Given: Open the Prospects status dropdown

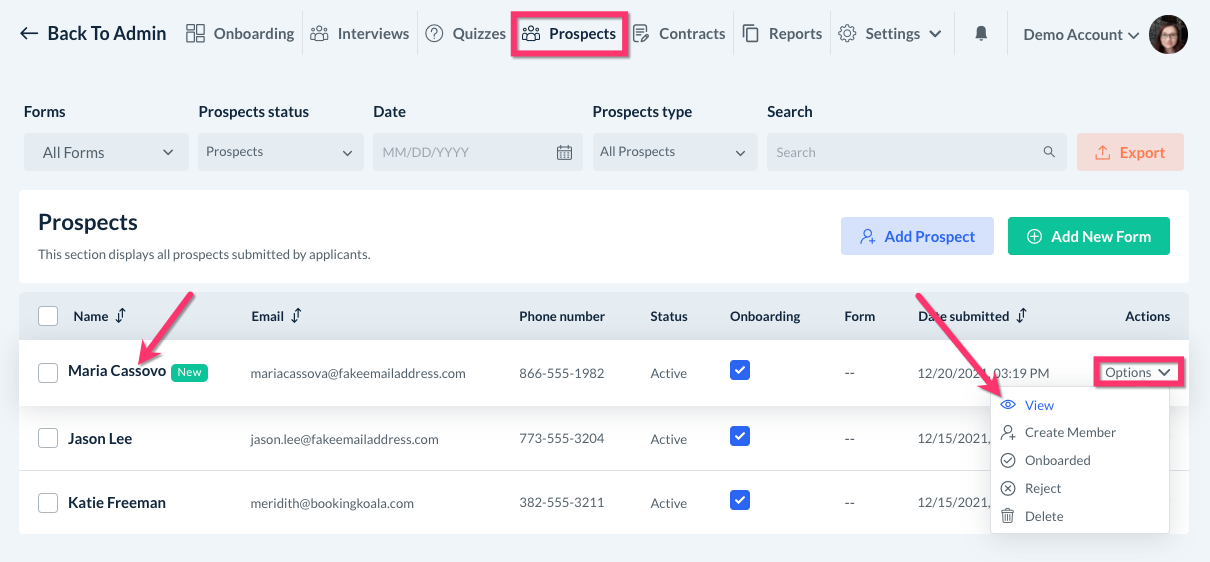Looking at the screenshot, I should click(279, 152).
